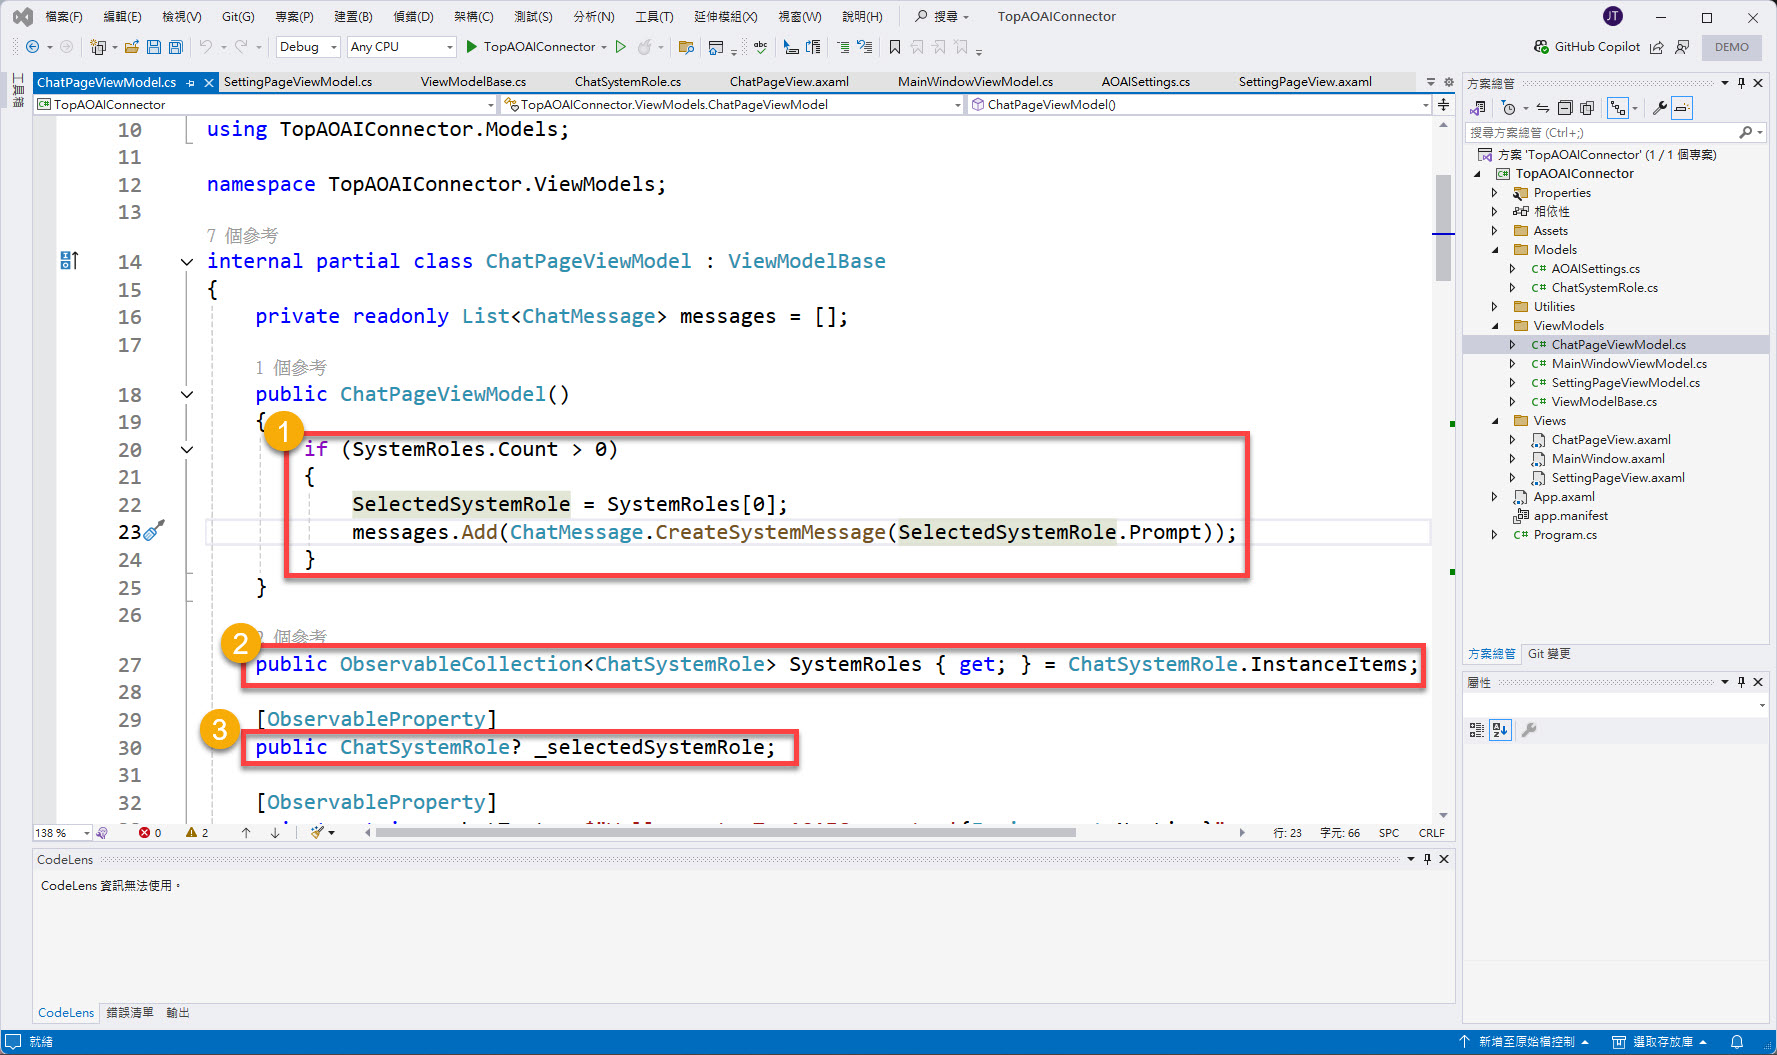
Task: Save the file with the single-floppy icon
Action: click(154, 47)
